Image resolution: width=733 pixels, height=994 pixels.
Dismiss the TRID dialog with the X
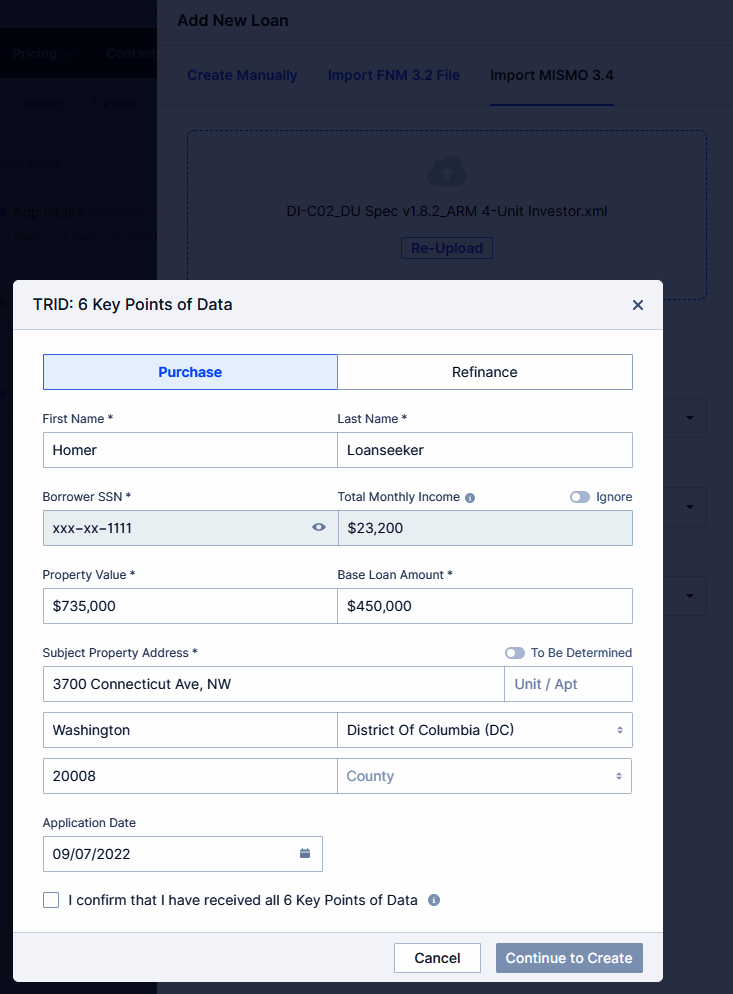pos(637,305)
